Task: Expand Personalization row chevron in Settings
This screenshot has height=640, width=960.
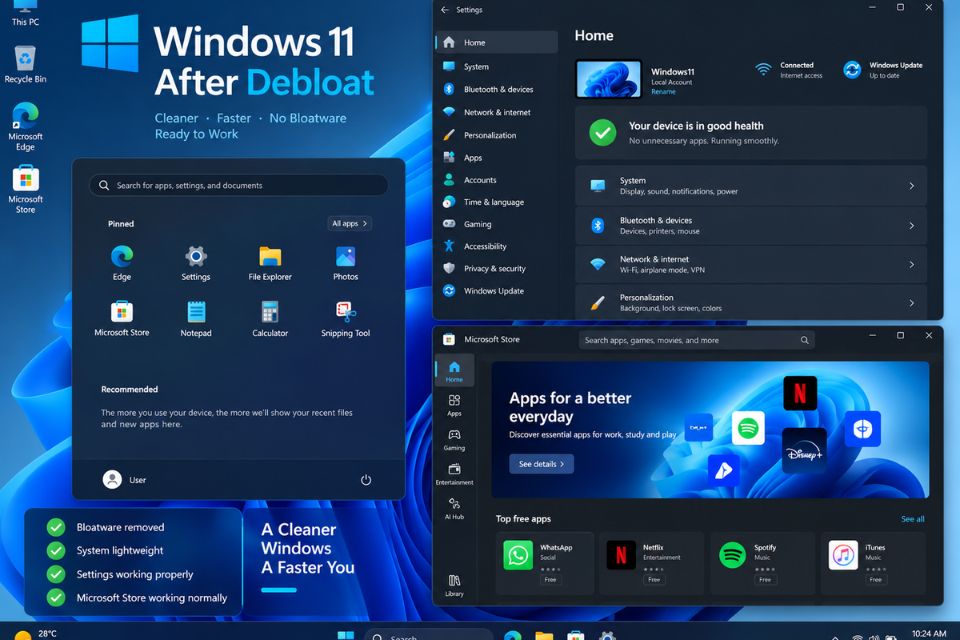Action: (911, 303)
